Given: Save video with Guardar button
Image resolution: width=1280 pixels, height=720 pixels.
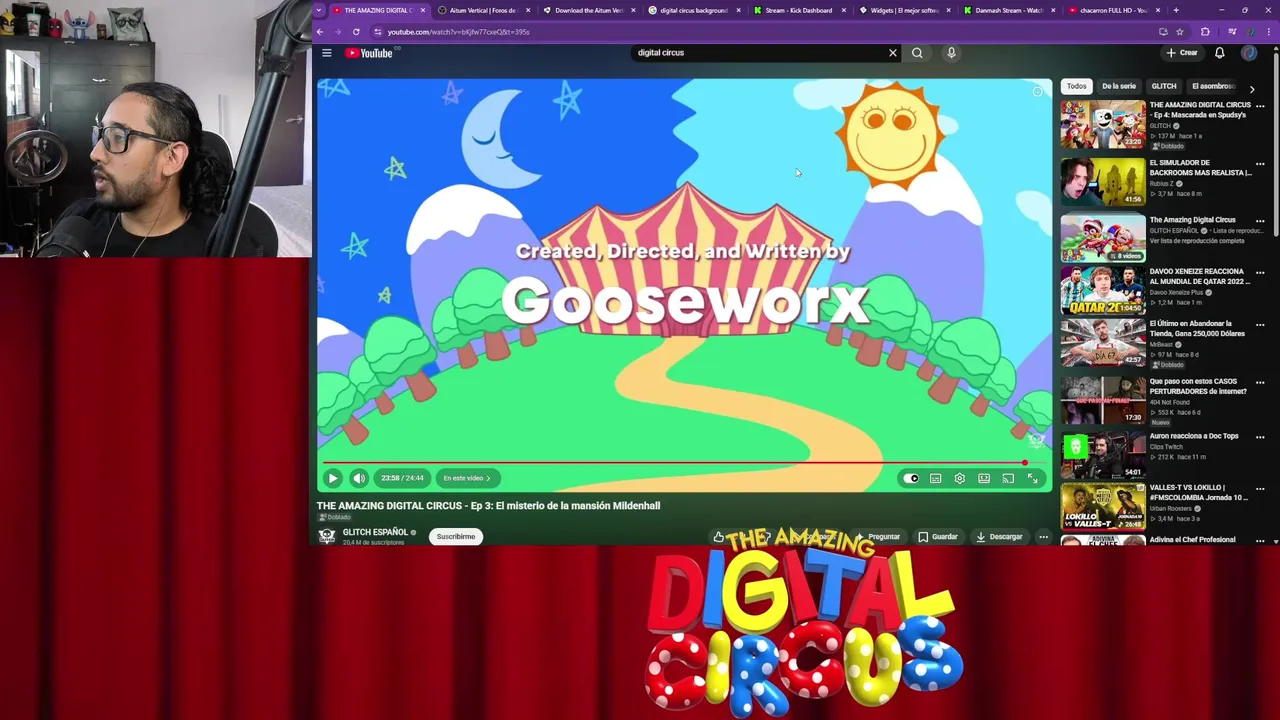Looking at the screenshot, I should point(938,537).
